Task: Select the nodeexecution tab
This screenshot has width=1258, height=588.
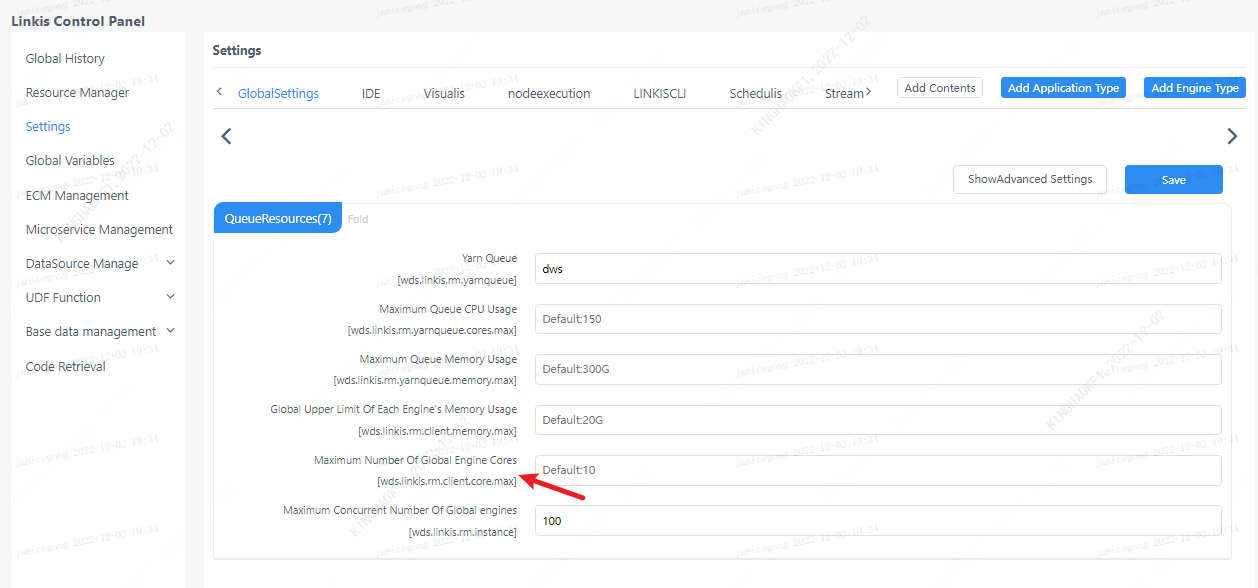Action: (x=549, y=93)
